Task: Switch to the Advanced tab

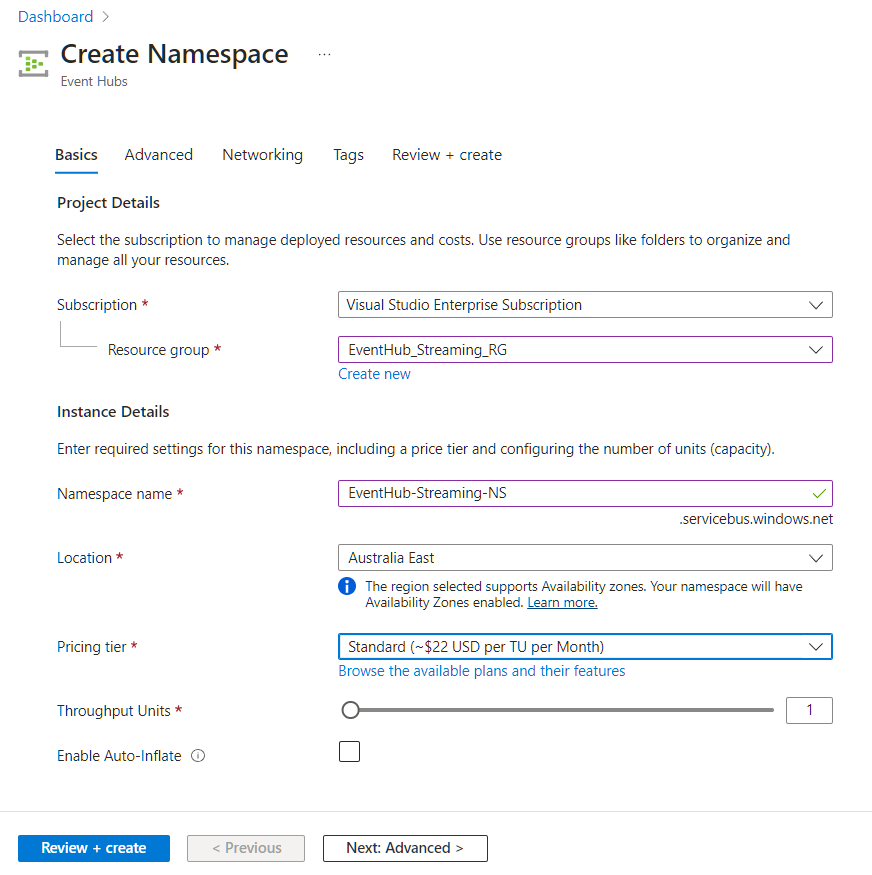Action: coord(159,155)
